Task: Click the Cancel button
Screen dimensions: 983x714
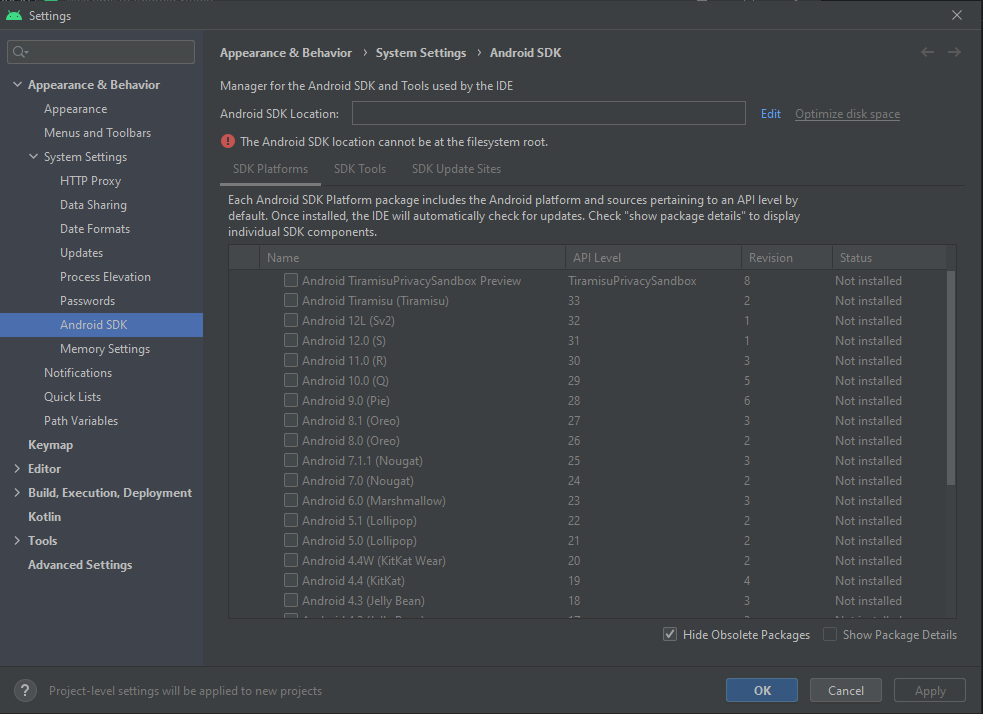Action: point(846,690)
